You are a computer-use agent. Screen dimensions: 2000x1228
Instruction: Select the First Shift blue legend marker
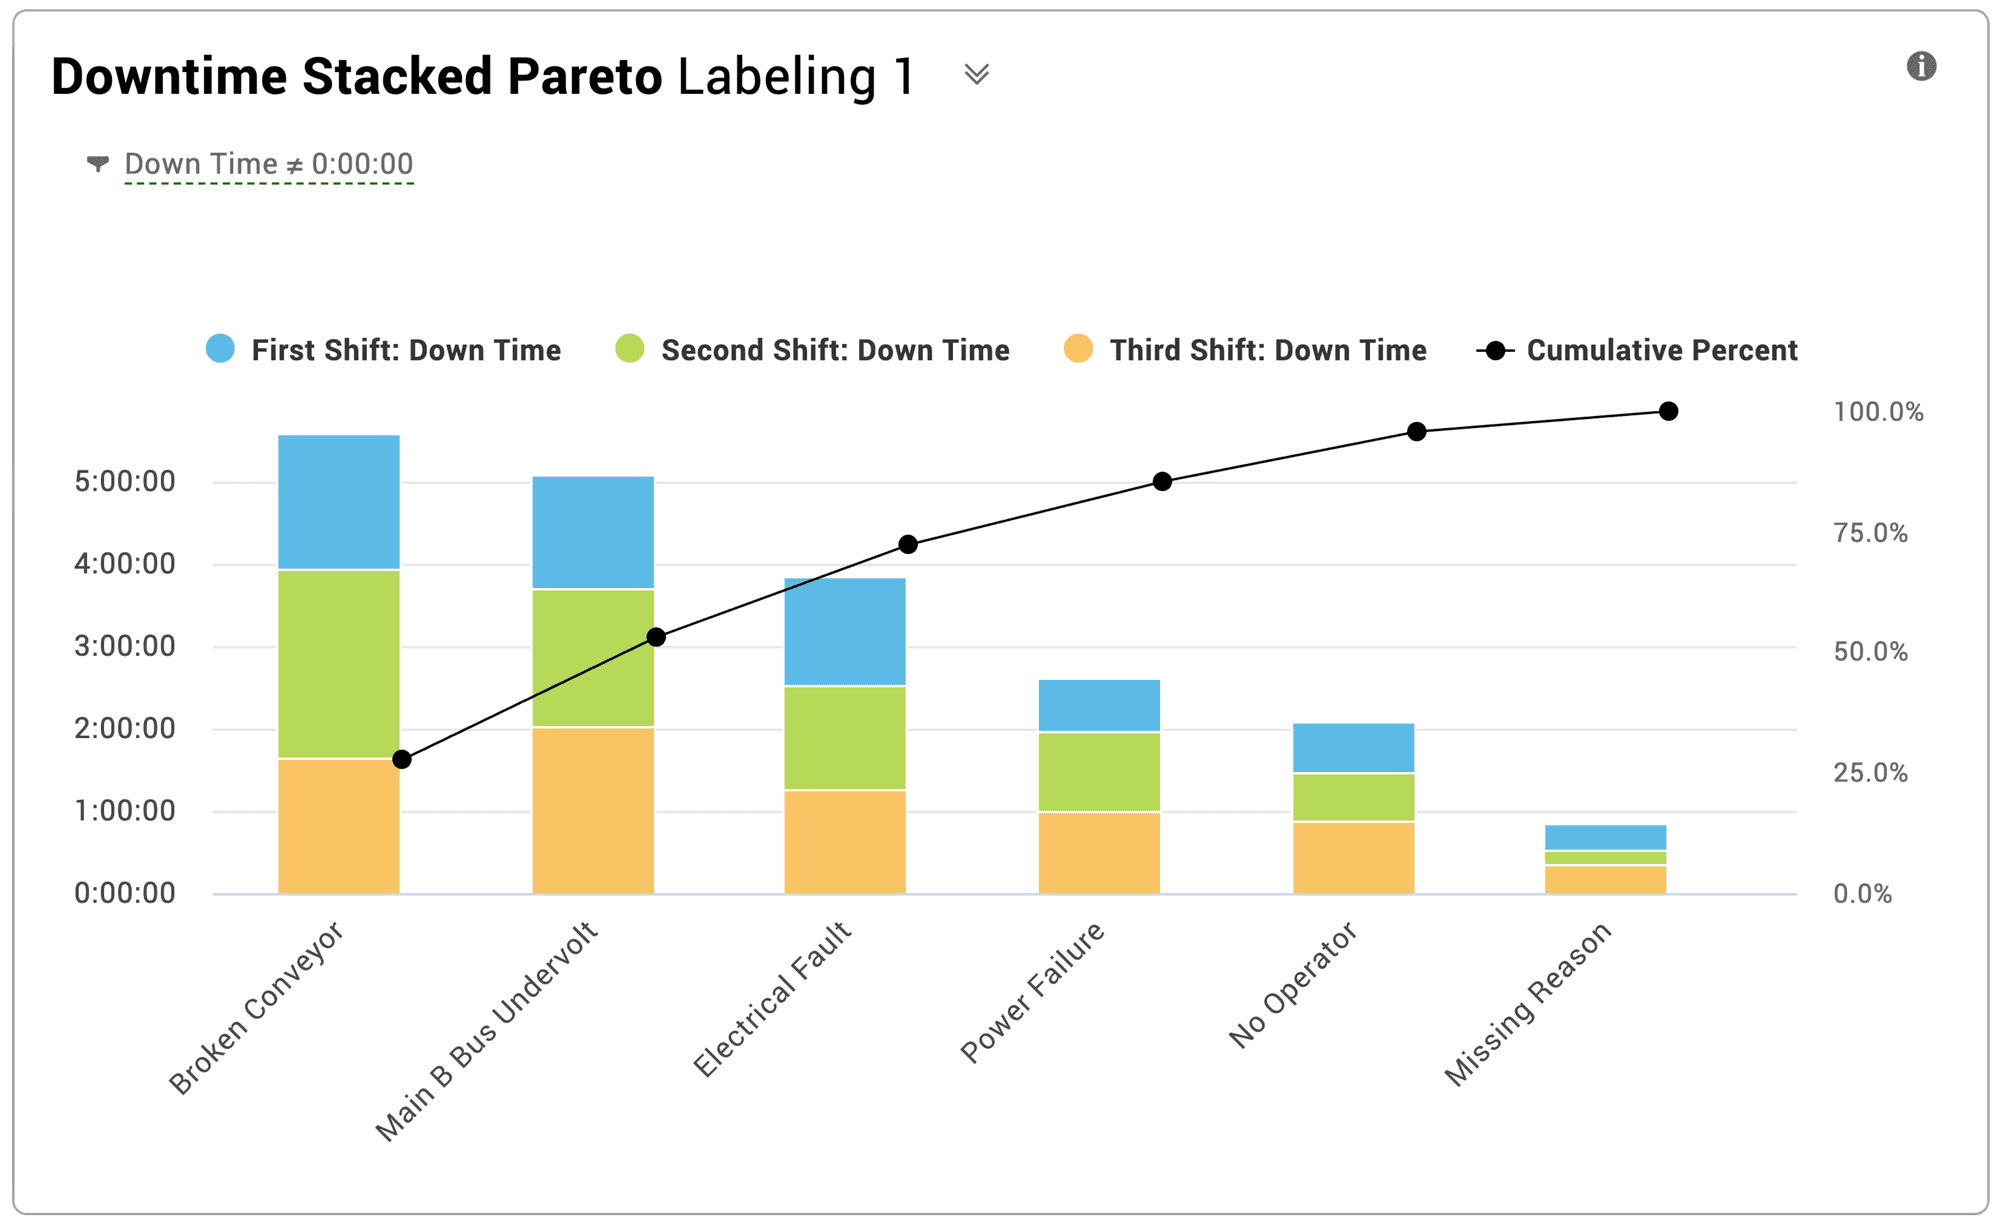click(x=219, y=350)
